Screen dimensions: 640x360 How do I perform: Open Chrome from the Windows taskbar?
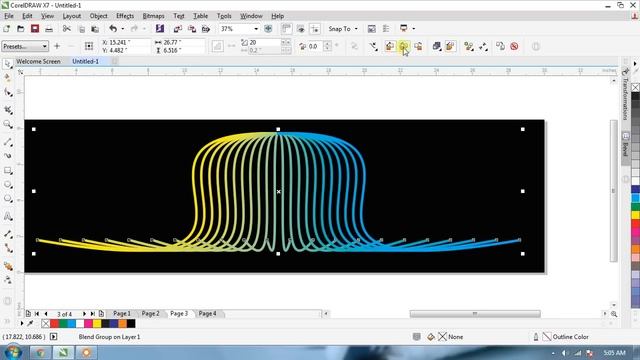click(40, 352)
